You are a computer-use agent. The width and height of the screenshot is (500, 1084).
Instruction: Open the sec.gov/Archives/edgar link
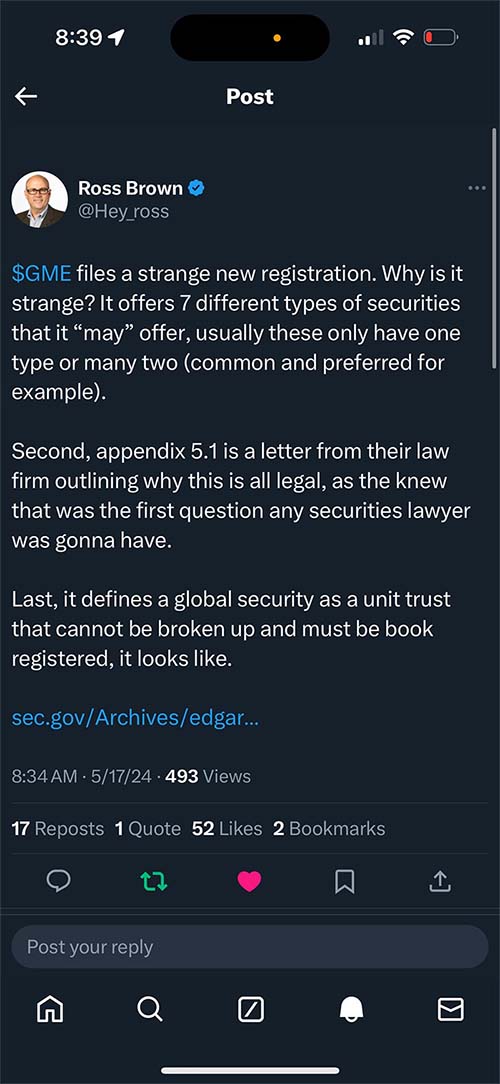coord(135,718)
